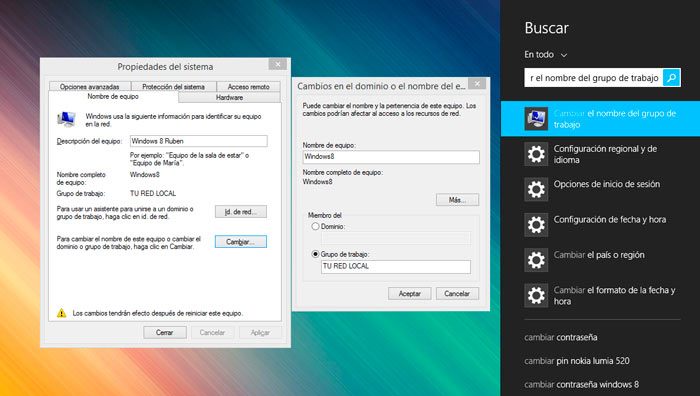Click the Nombre de equipo field containing Windows8

391,157
